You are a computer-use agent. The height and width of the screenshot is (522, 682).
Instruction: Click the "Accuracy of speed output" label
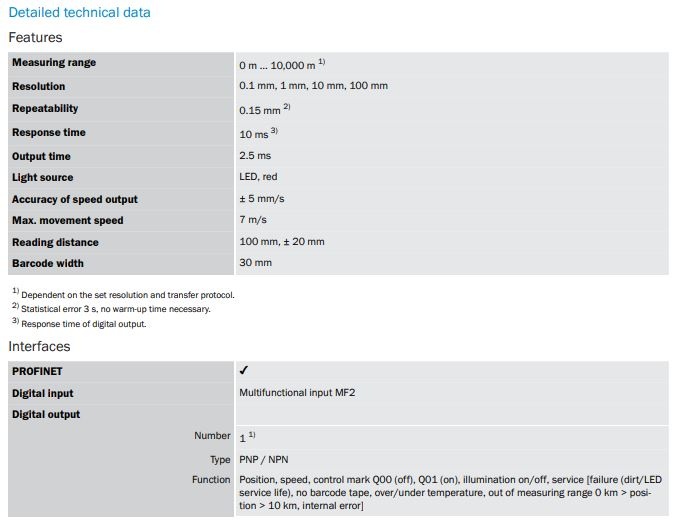coord(75,199)
